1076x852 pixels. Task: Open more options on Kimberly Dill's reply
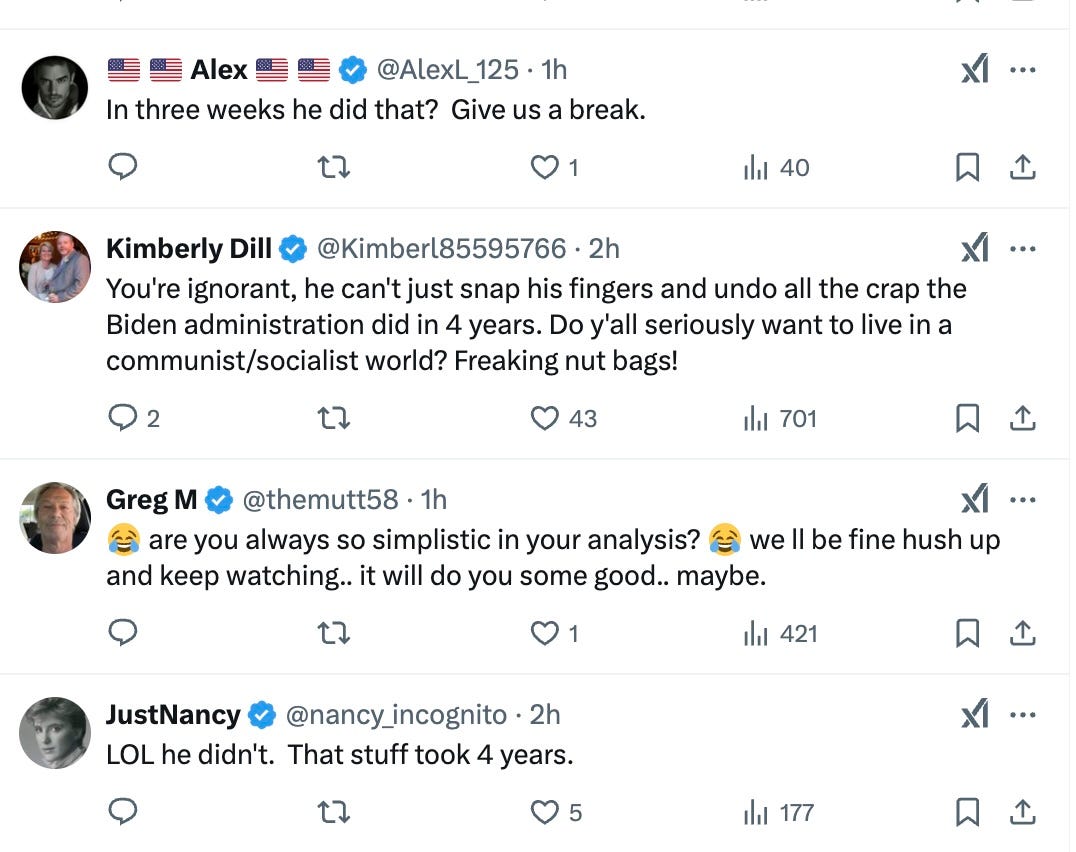point(1023,246)
